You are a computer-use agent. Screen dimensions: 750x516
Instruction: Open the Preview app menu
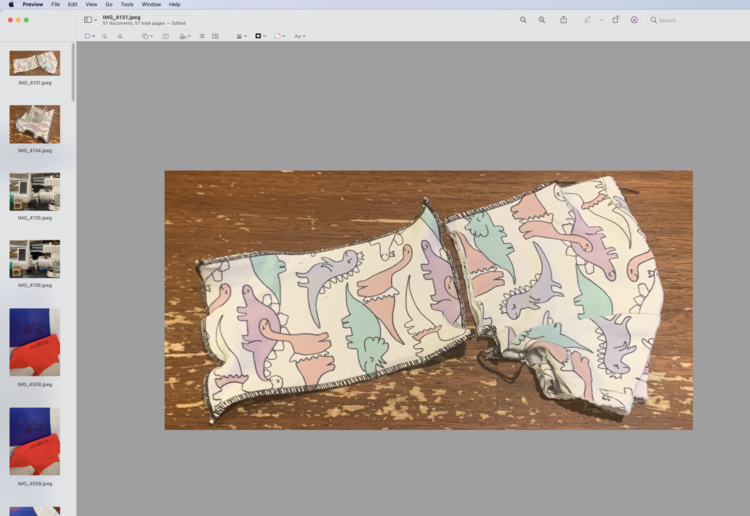pyautogui.click(x=33, y=4)
